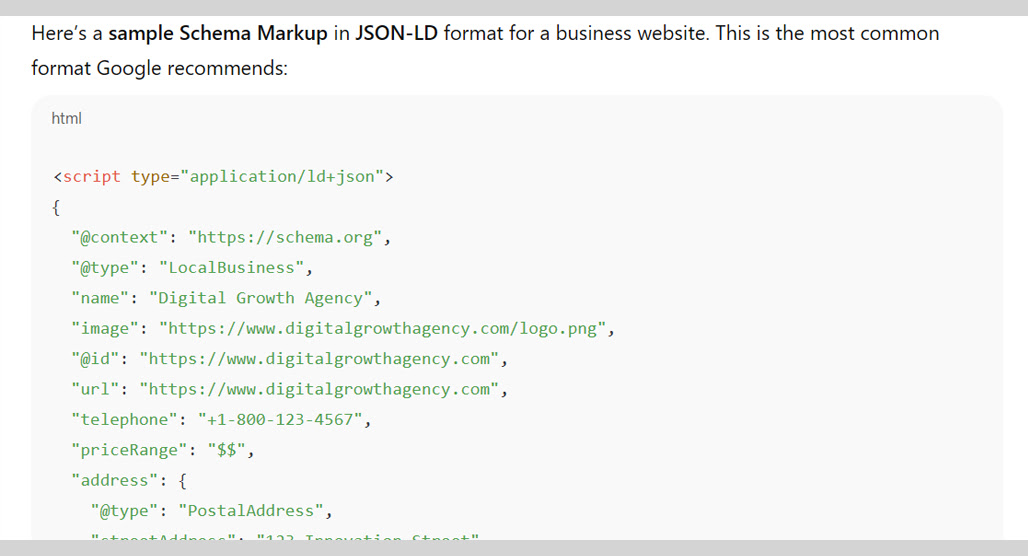
Task: Click the "LocalBusiness" type value
Action: (231, 268)
